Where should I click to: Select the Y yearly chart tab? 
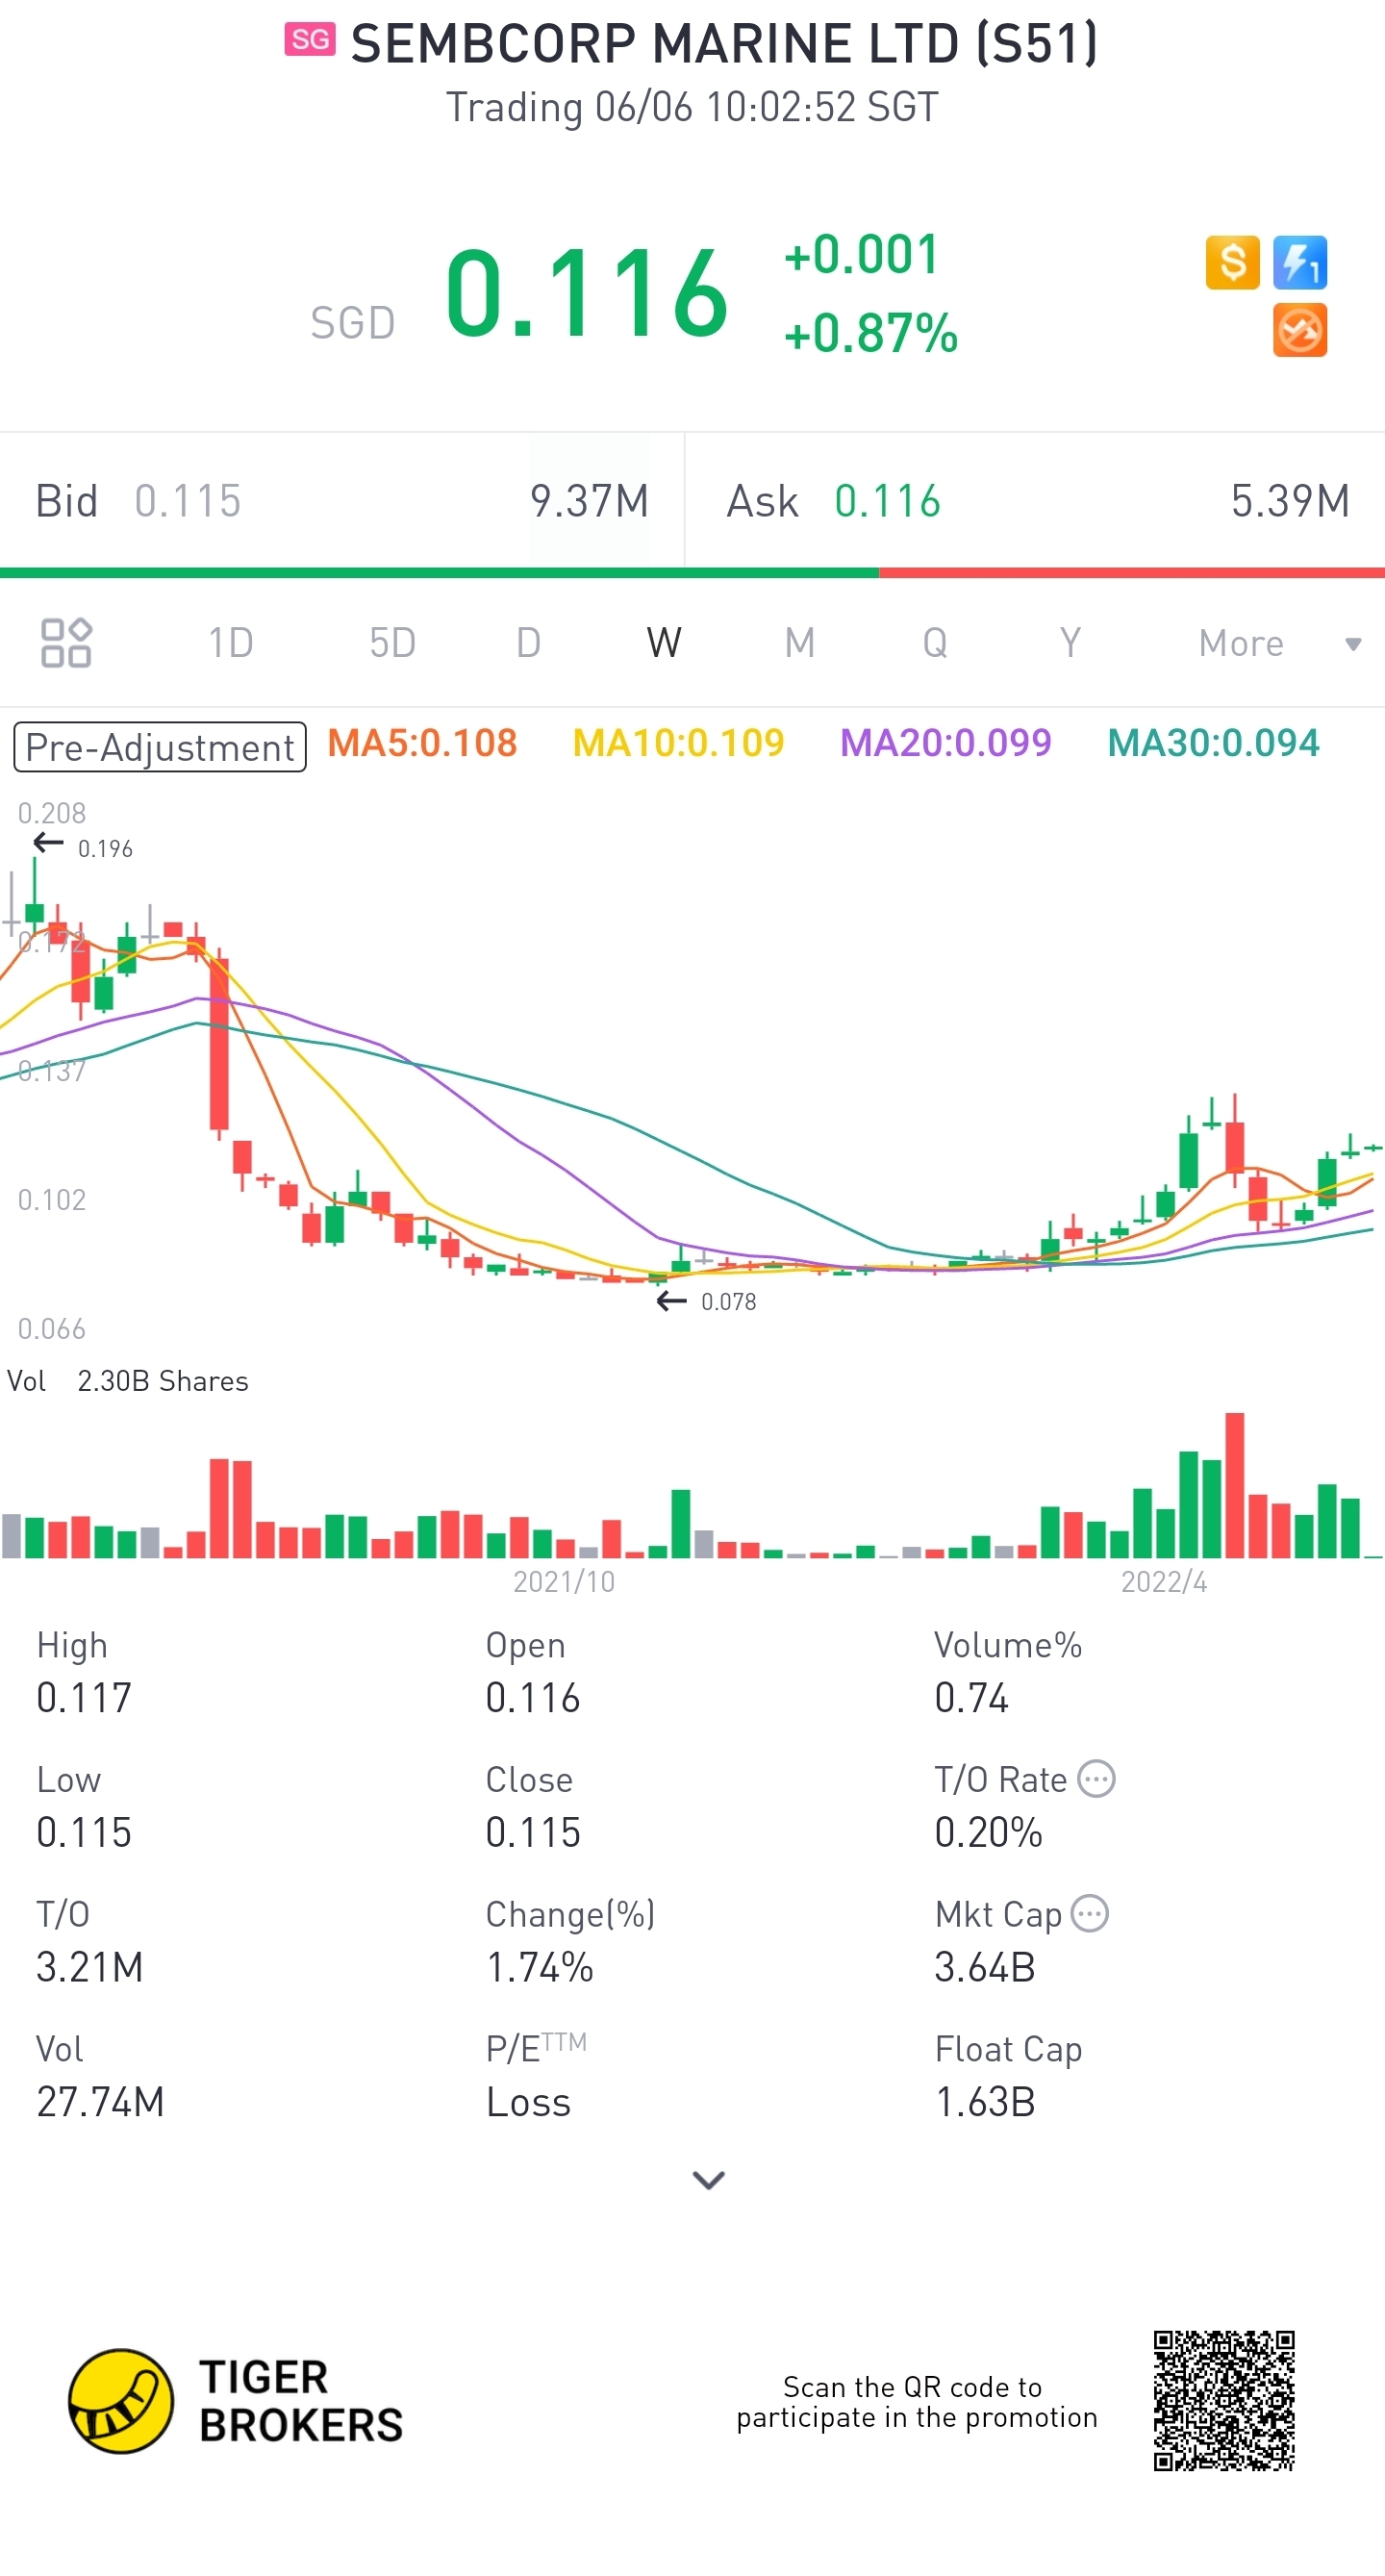tap(1070, 643)
